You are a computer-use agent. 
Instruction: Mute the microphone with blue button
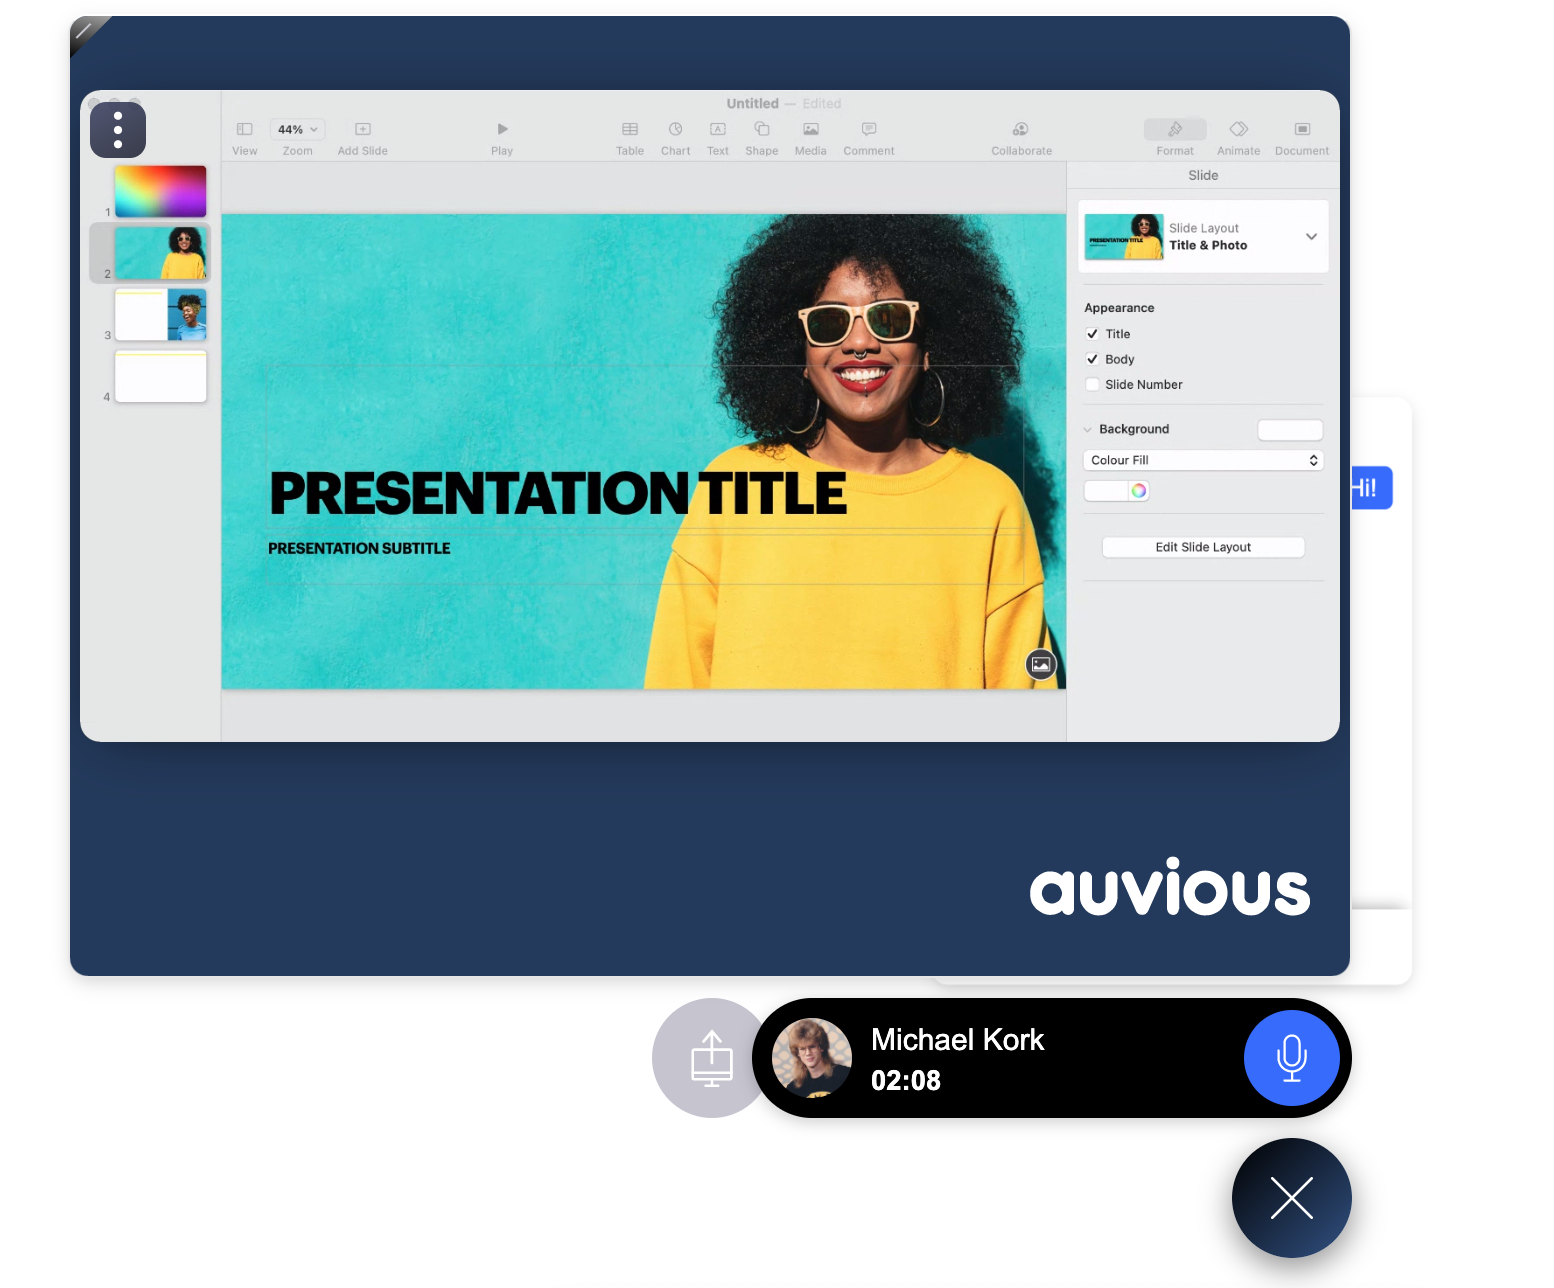pos(1291,1058)
